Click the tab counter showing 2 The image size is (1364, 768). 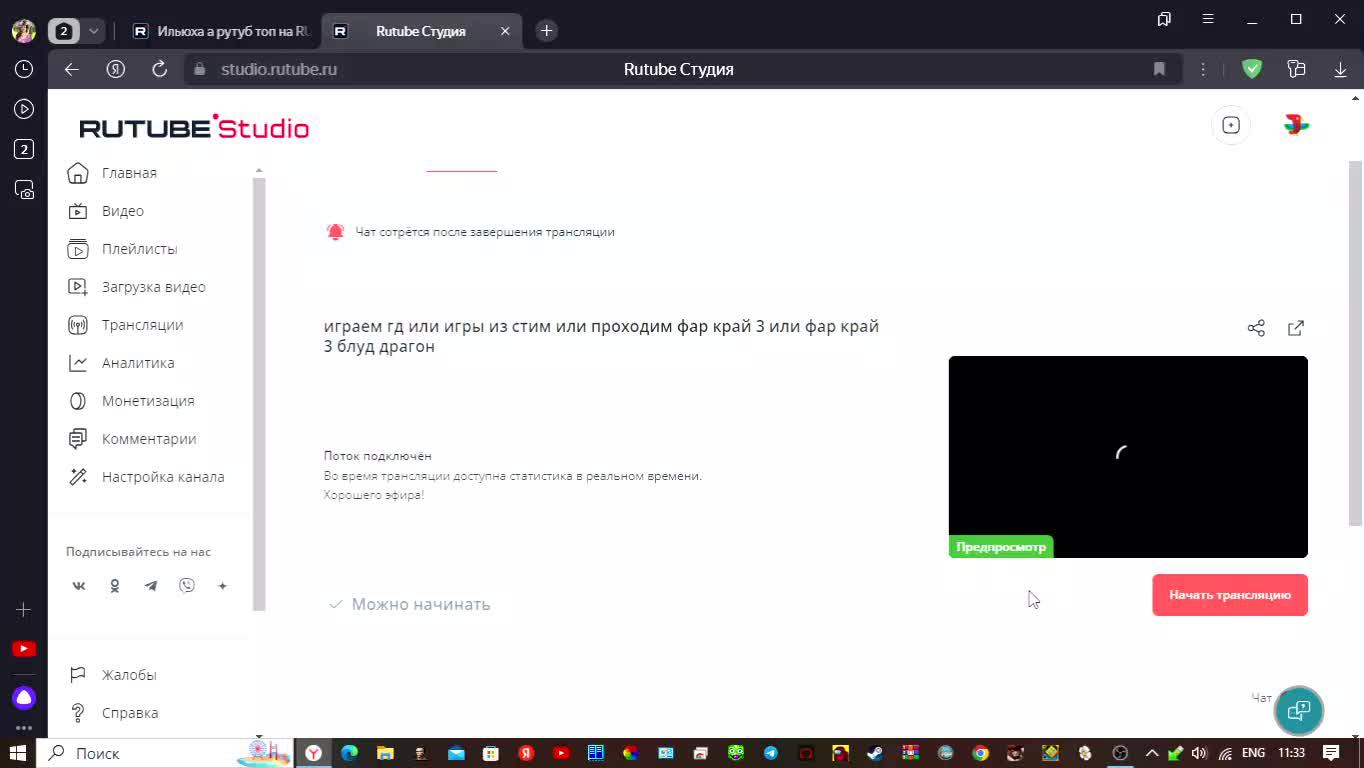click(x=64, y=31)
